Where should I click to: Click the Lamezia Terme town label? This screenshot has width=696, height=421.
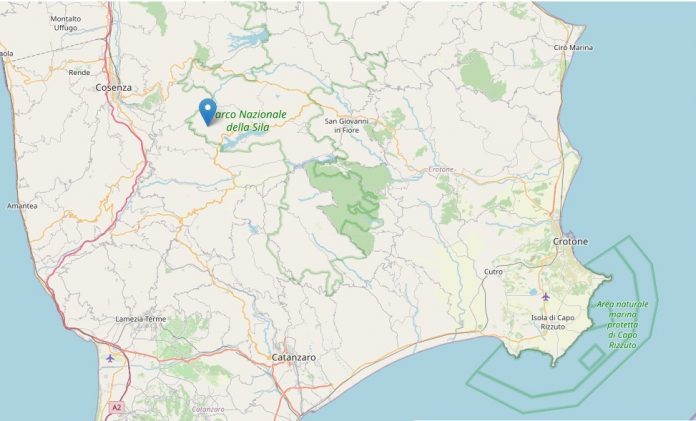click(141, 319)
